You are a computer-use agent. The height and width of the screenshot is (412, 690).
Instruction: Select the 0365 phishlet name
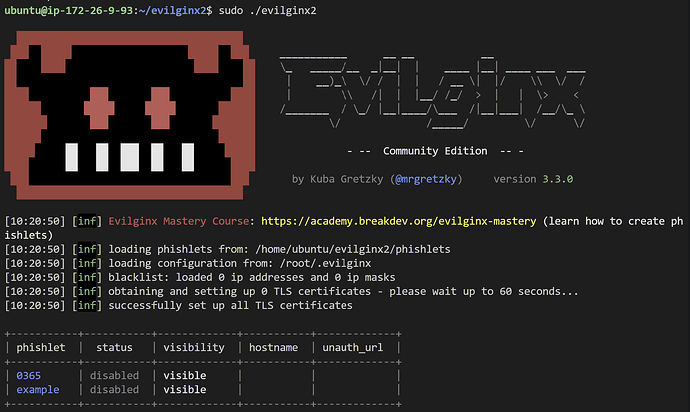29,376
